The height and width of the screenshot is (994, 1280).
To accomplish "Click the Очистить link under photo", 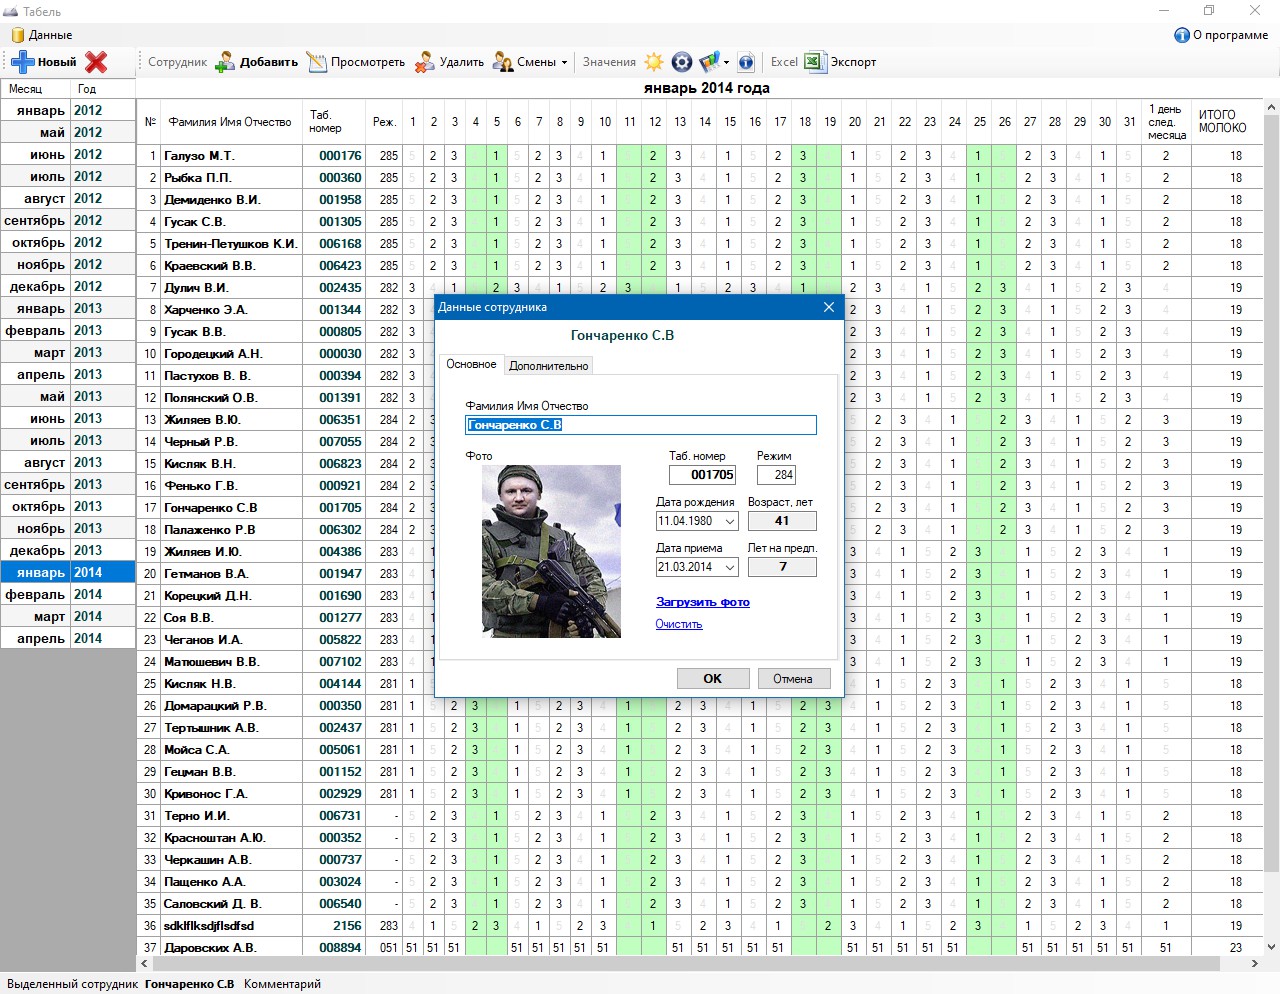I will 678,624.
